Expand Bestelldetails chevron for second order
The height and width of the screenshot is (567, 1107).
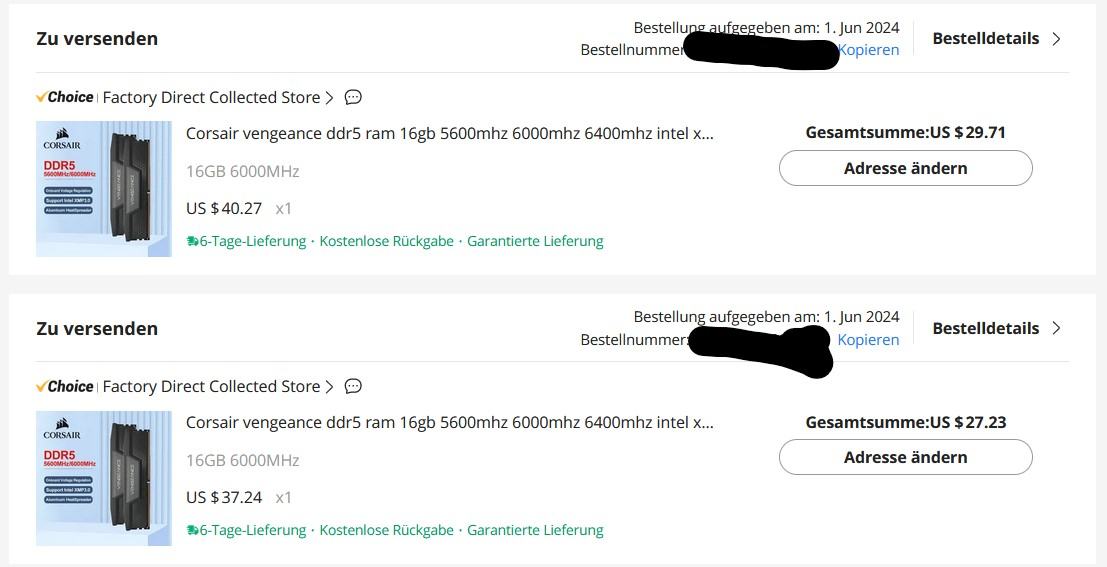(x=1057, y=328)
